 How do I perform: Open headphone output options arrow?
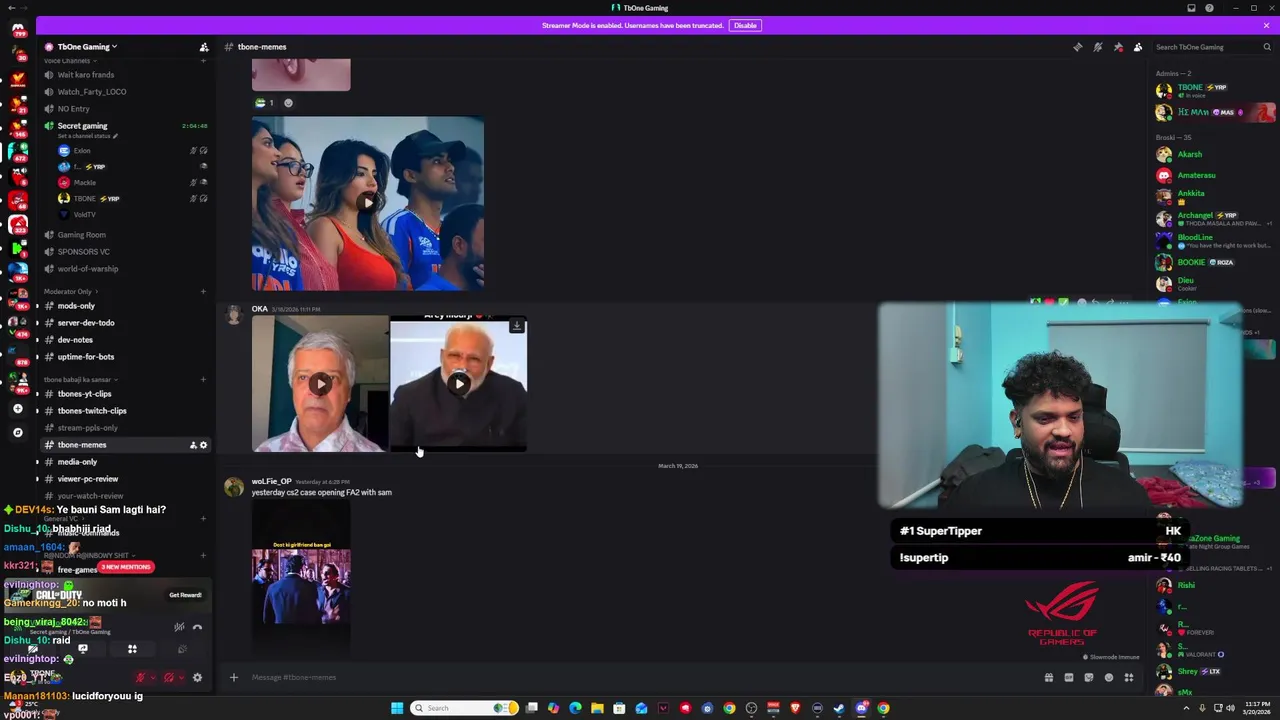[181, 678]
